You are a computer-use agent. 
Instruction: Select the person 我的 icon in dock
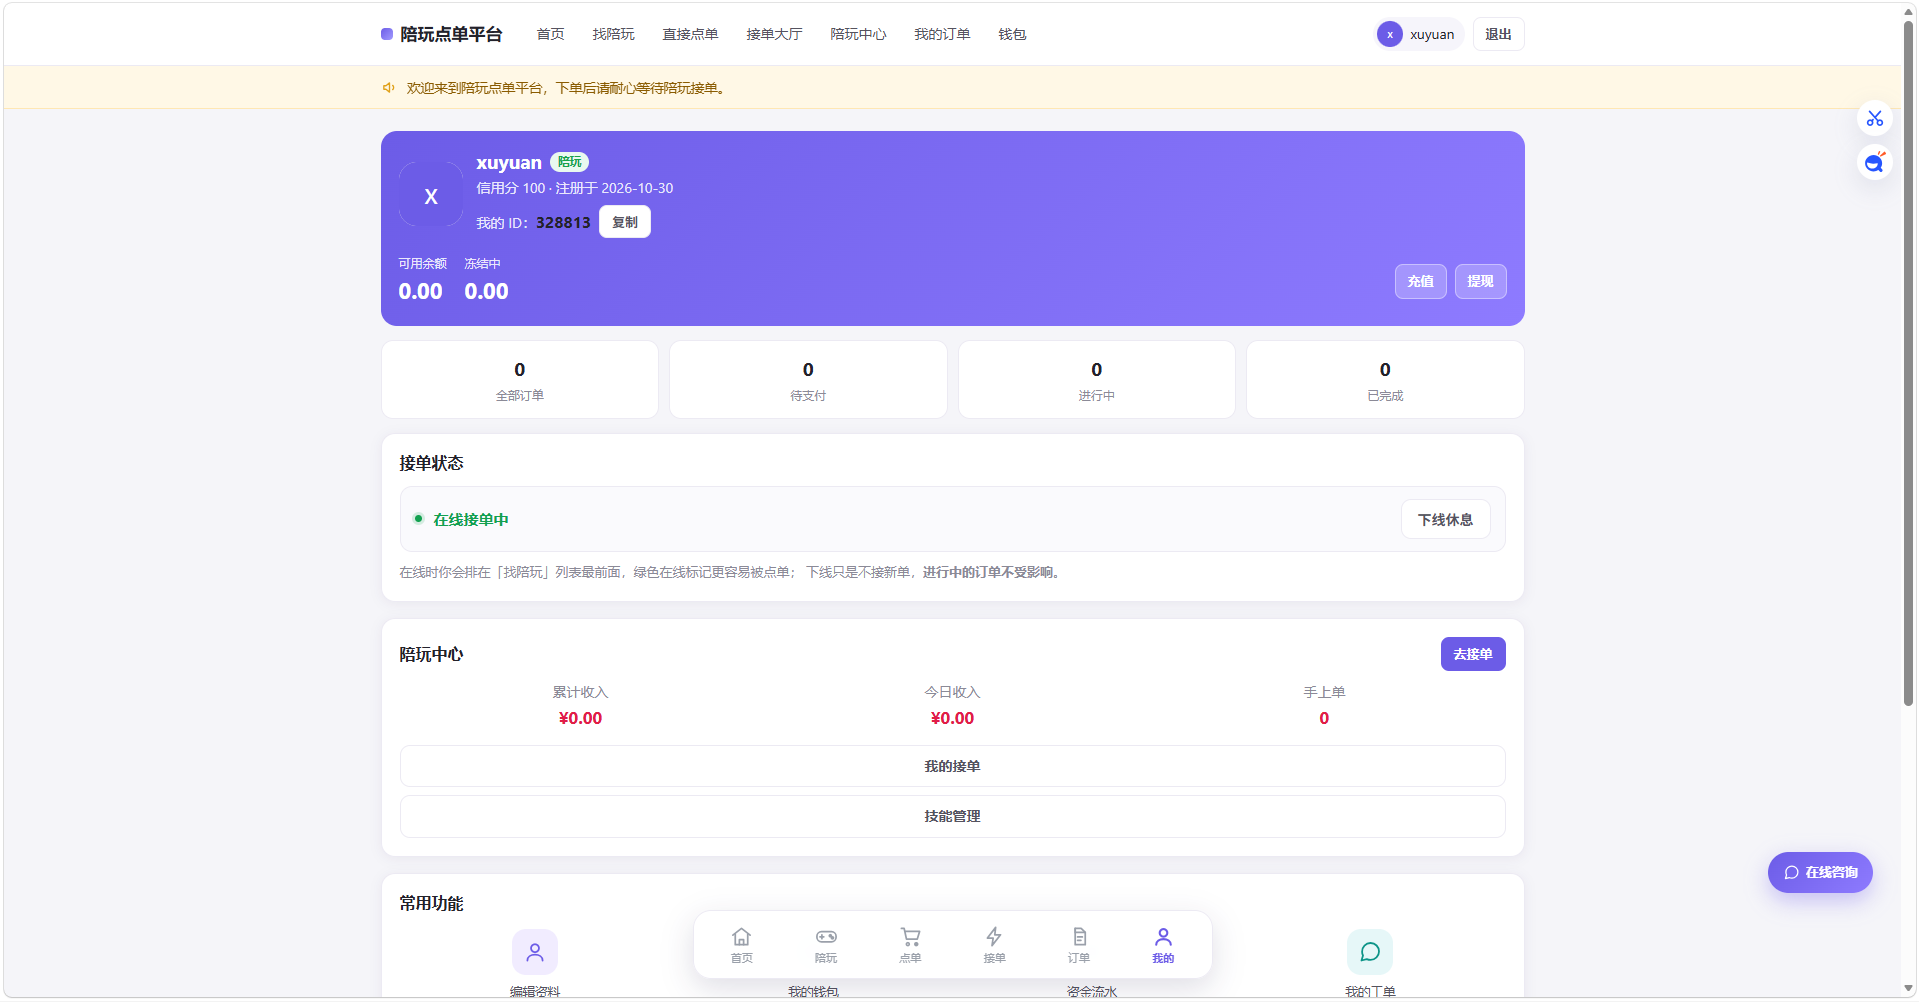[x=1163, y=944]
